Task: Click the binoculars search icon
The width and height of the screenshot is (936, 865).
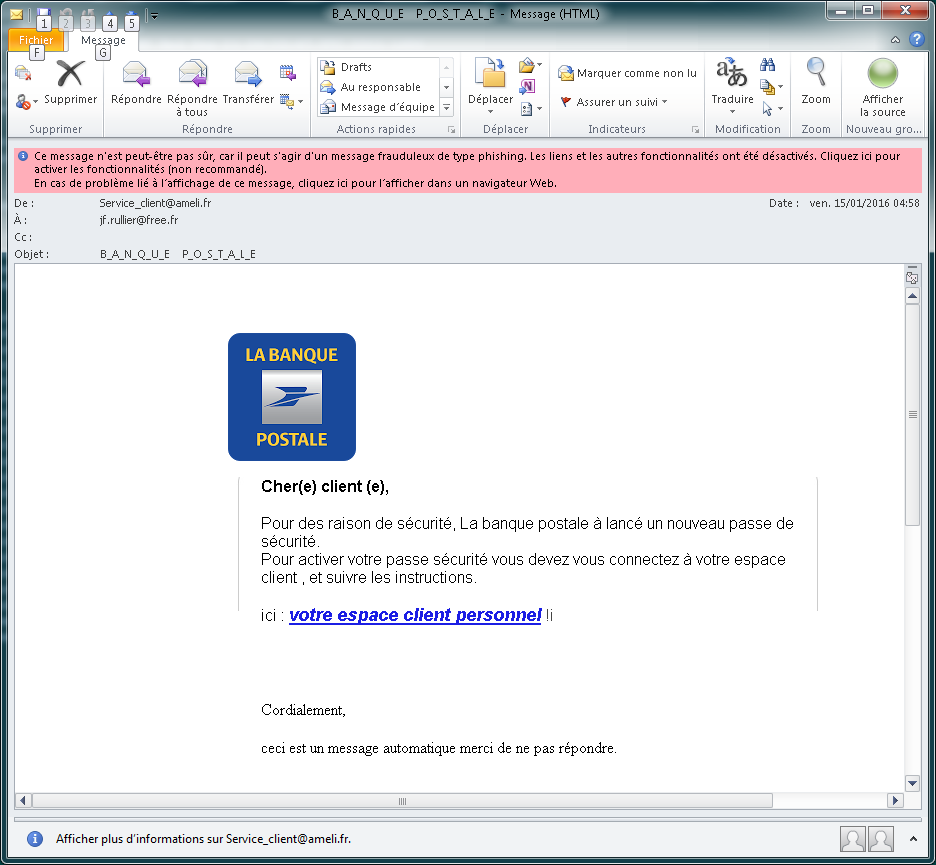Action: [768, 65]
